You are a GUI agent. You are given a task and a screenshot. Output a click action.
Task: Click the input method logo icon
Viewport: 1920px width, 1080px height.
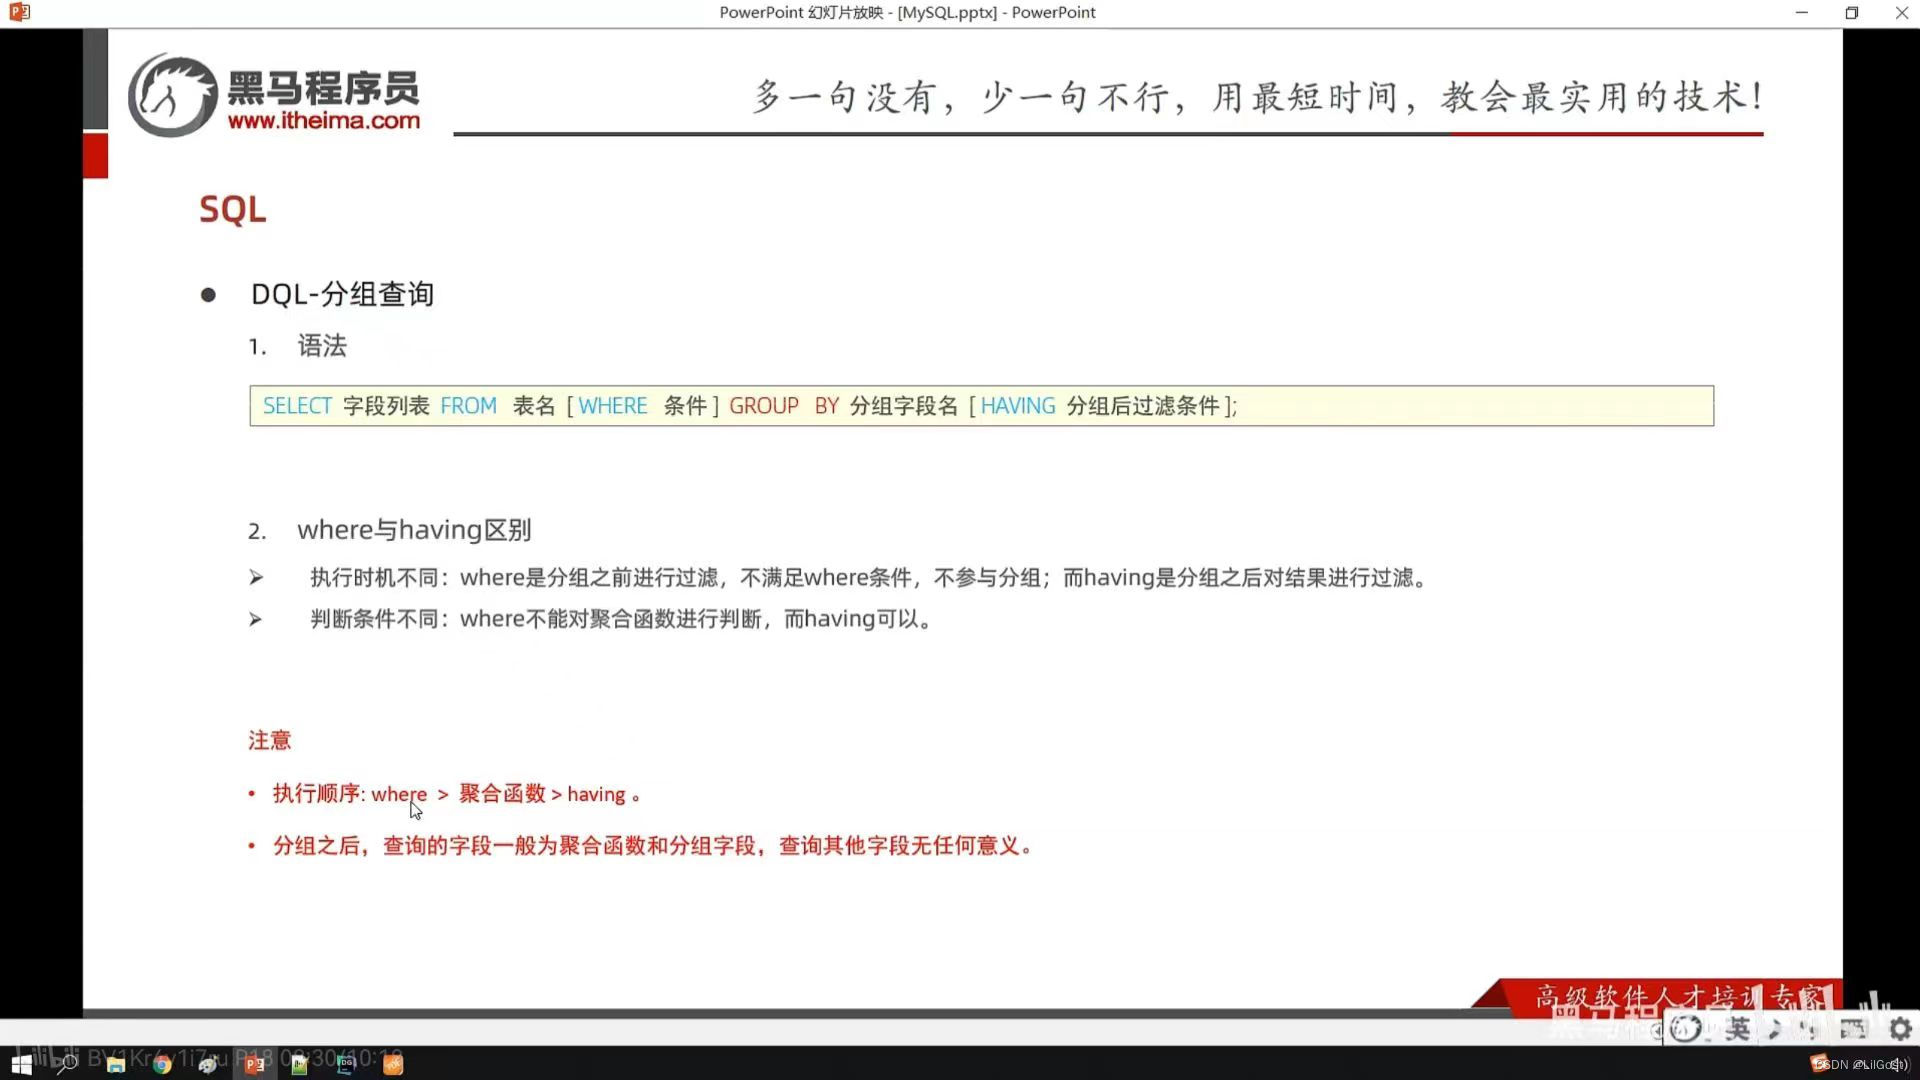[x=1686, y=1029]
